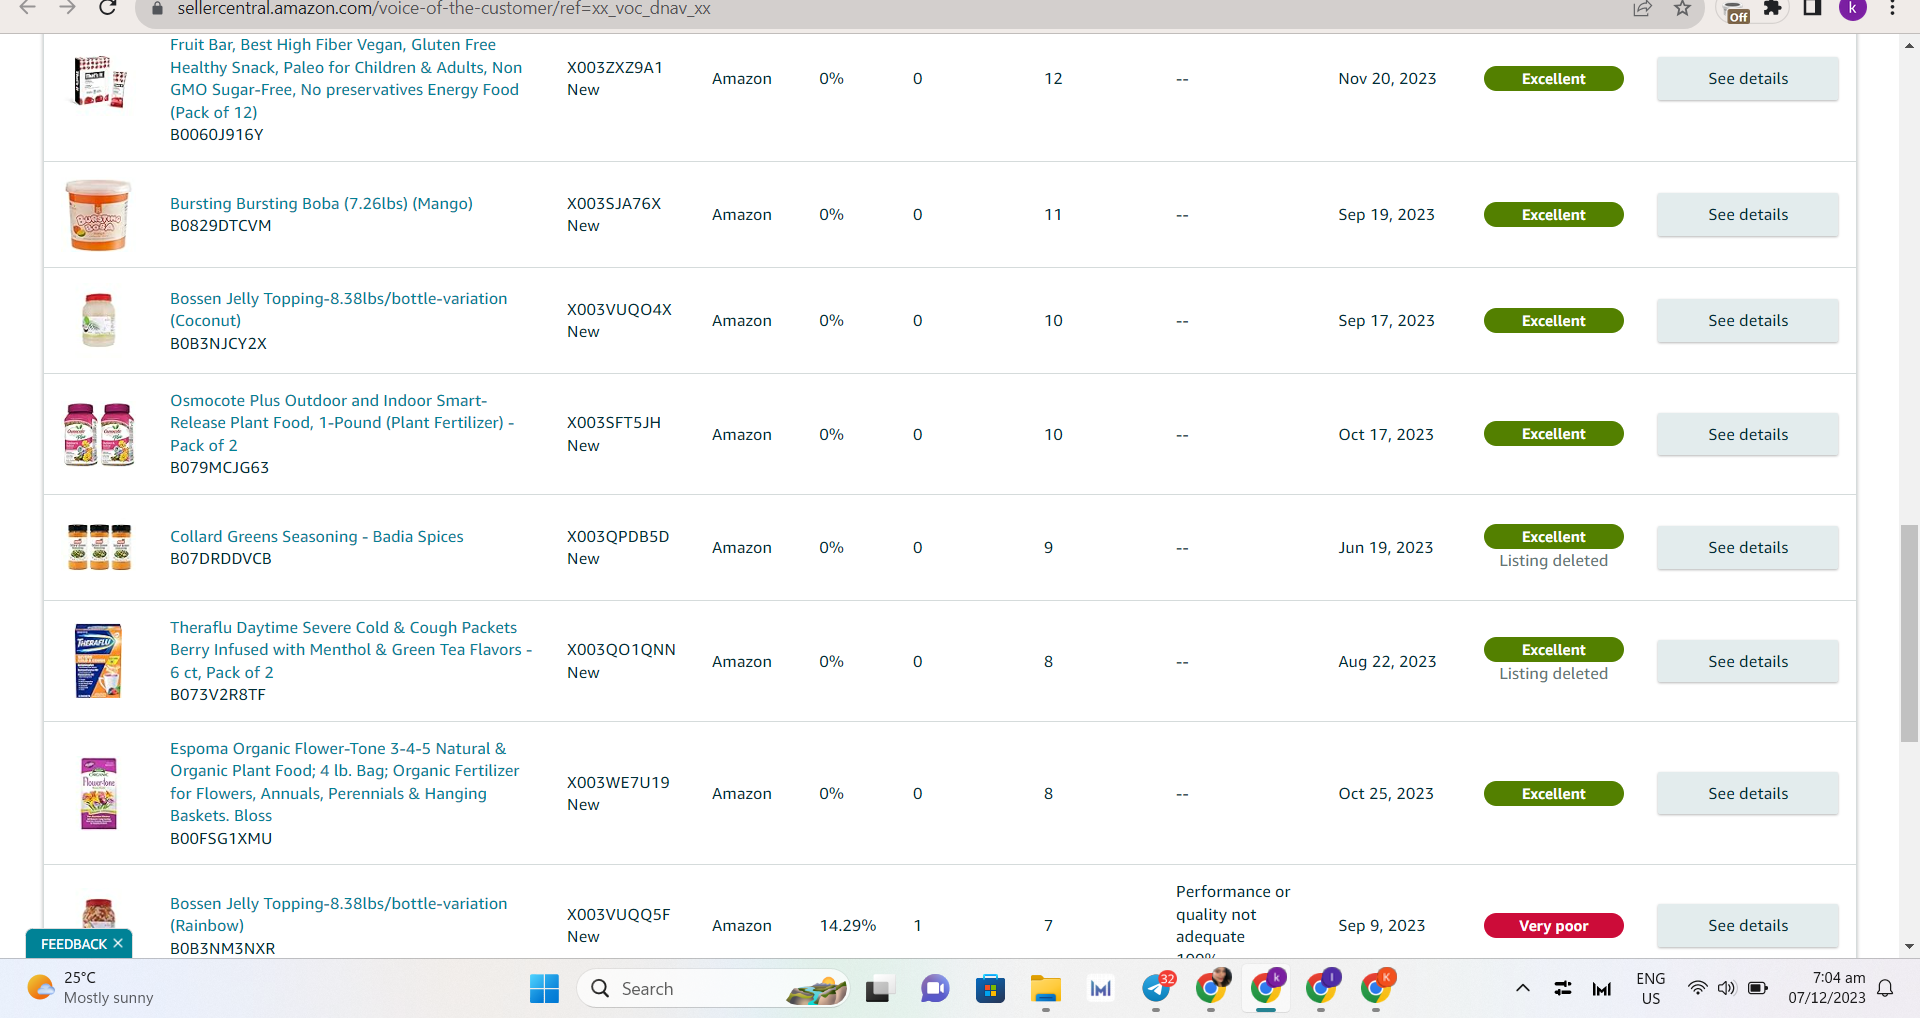See details for Espoma Organic Flower-Tone
This screenshot has height=1018, width=1920.
pyautogui.click(x=1747, y=794)
